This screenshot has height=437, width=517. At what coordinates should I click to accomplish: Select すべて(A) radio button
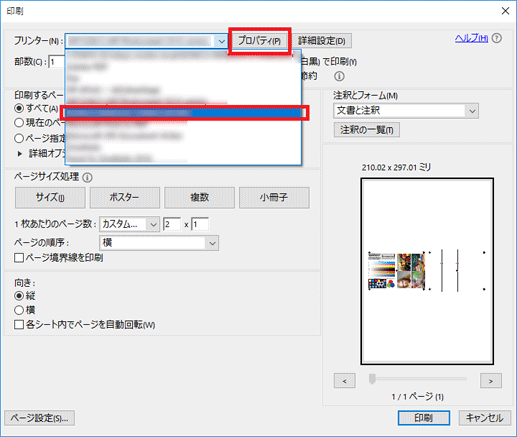pos(19,108)
